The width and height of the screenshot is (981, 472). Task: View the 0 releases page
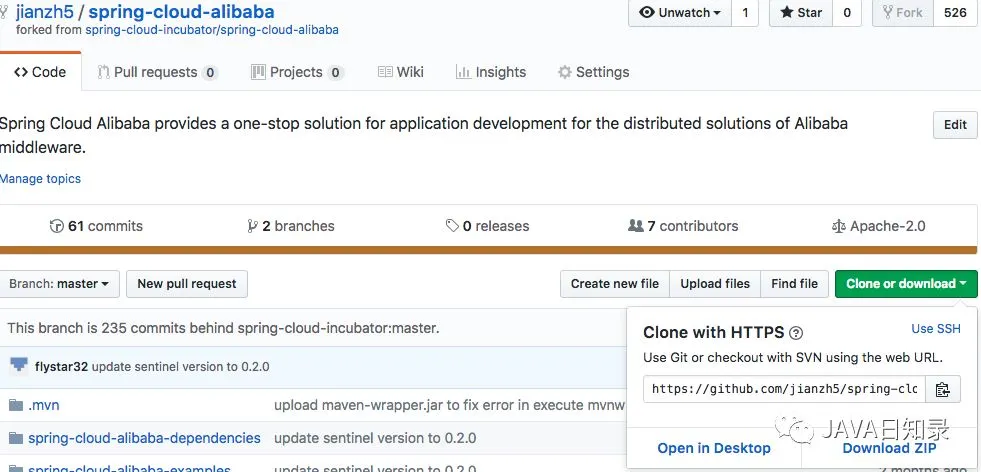[x=487, y=226]
